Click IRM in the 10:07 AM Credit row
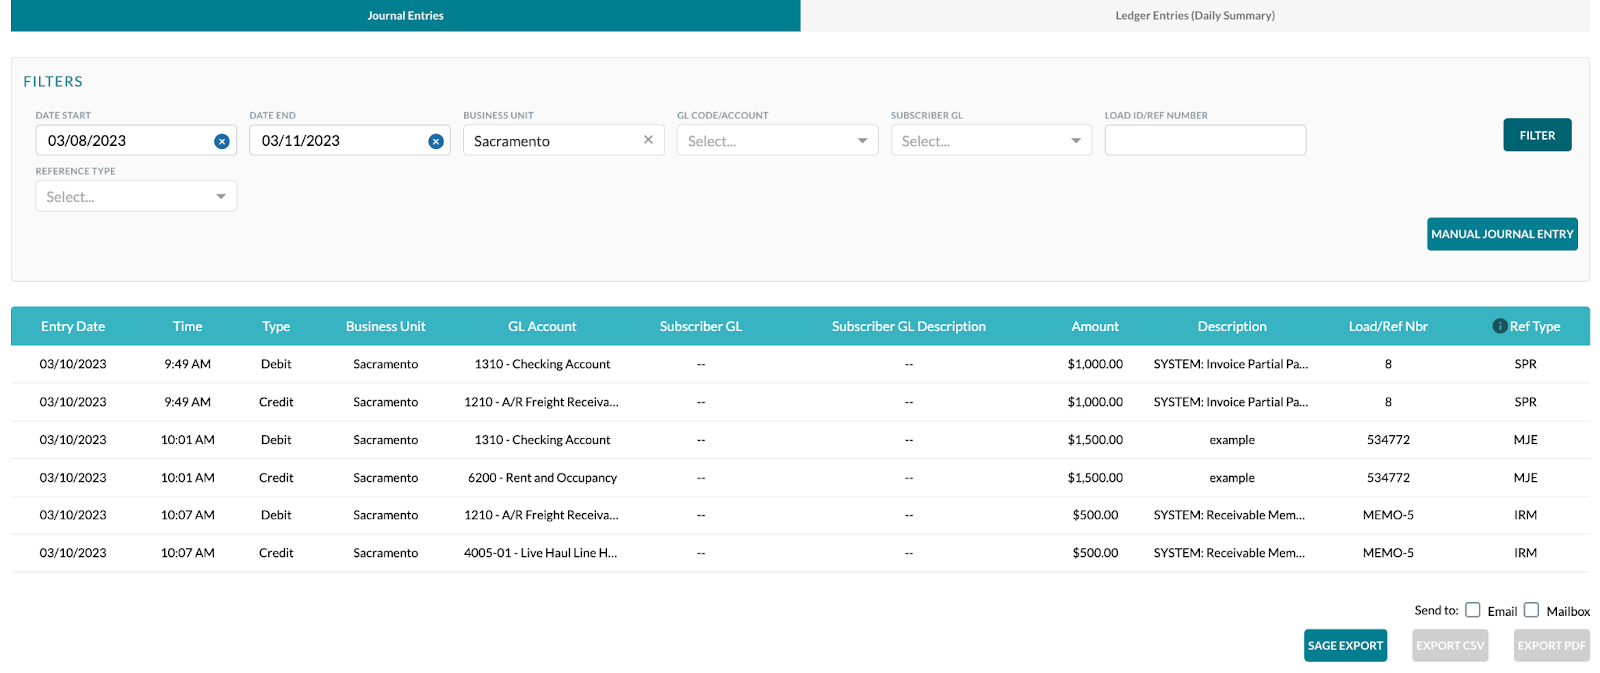The width and height of the screenshot is (1600, 673). 1525,553
